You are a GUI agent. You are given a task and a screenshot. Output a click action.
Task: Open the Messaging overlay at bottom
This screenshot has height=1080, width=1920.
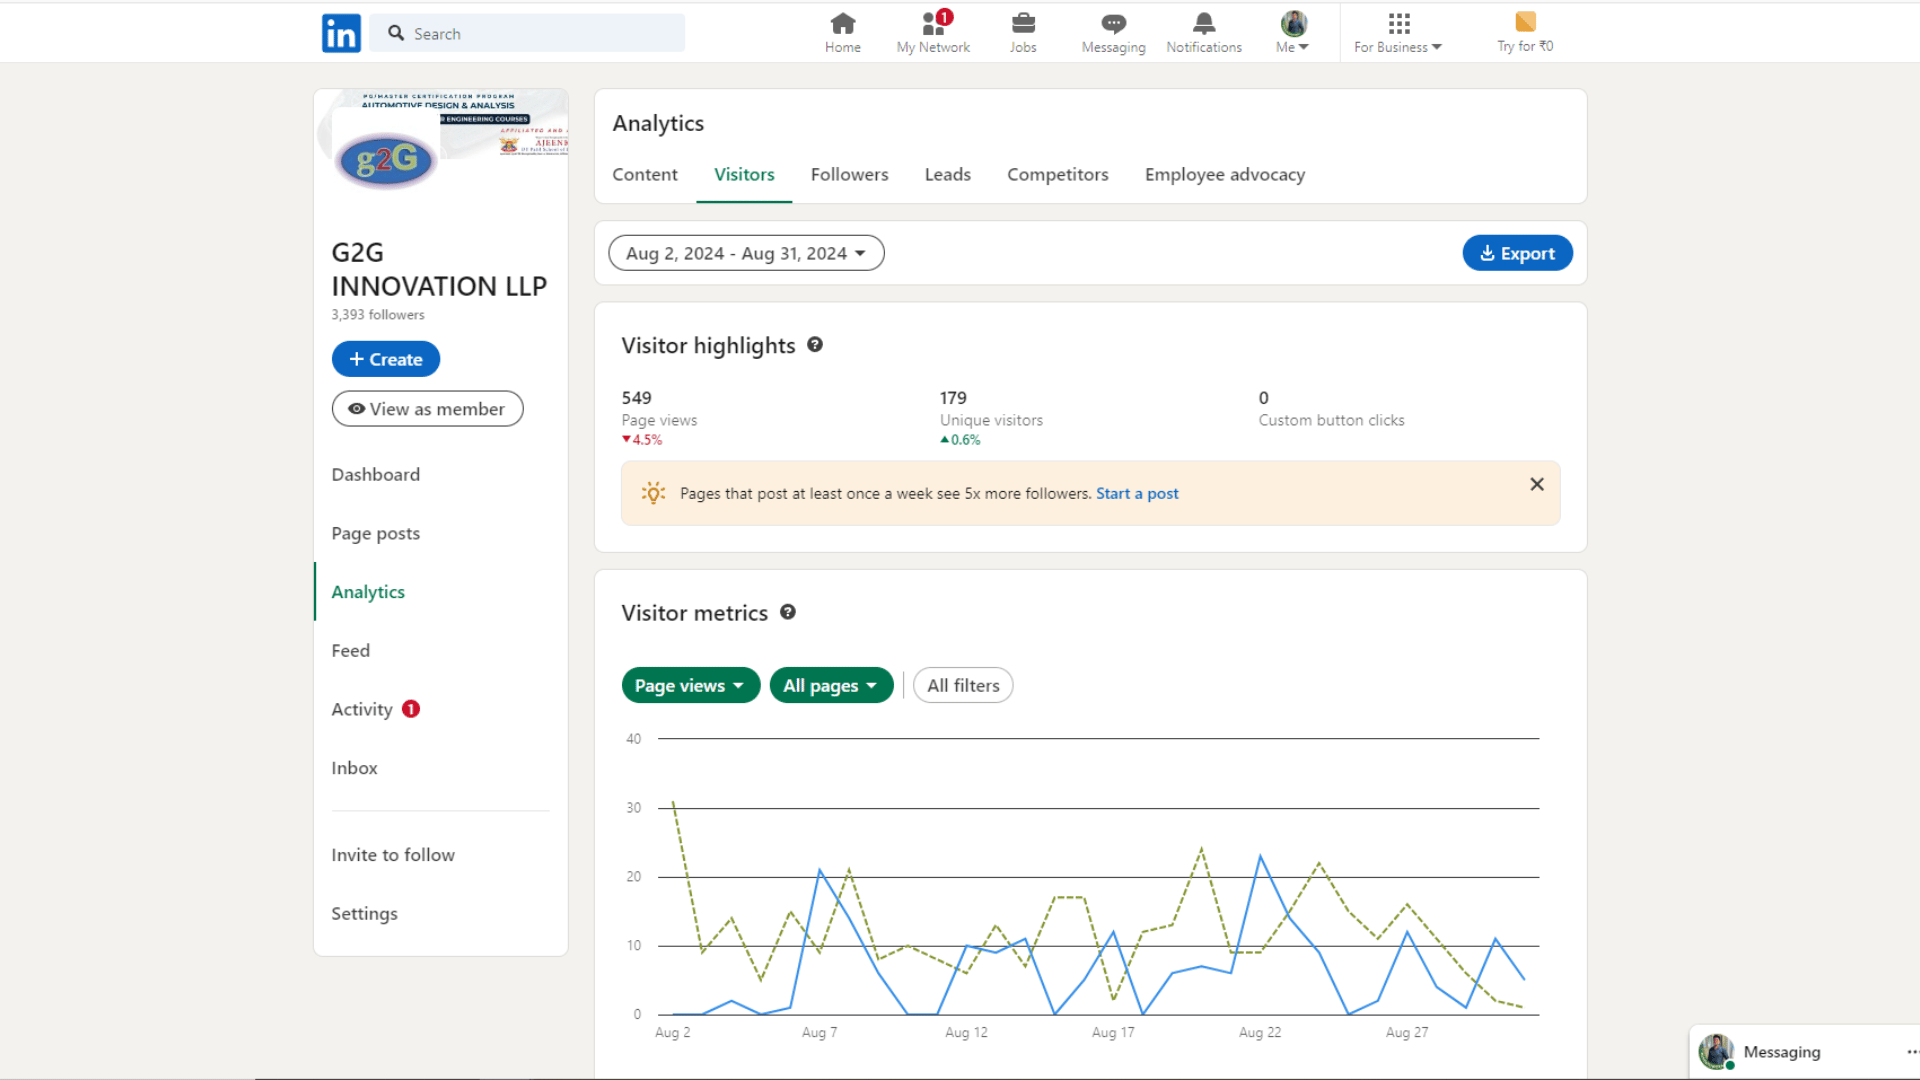1782,1052
